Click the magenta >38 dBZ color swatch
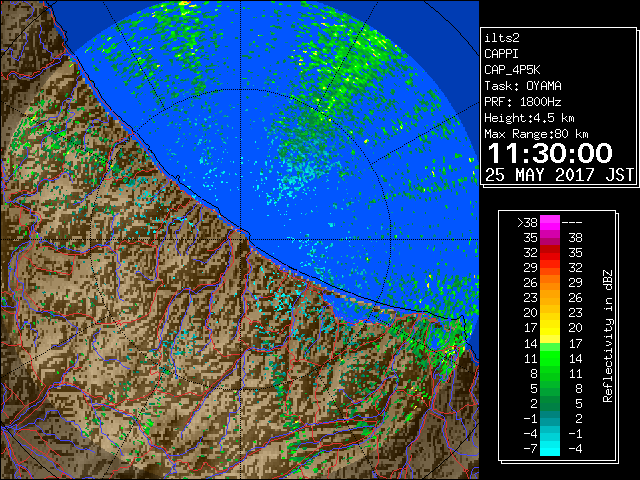This screenshot has width=640, height=480. (x=549, y=222)
